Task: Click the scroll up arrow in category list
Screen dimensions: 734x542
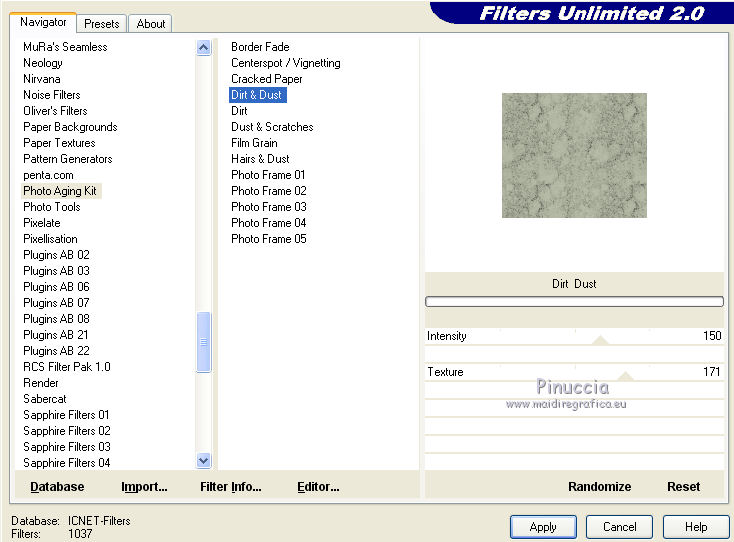Action: coord(204,47)
